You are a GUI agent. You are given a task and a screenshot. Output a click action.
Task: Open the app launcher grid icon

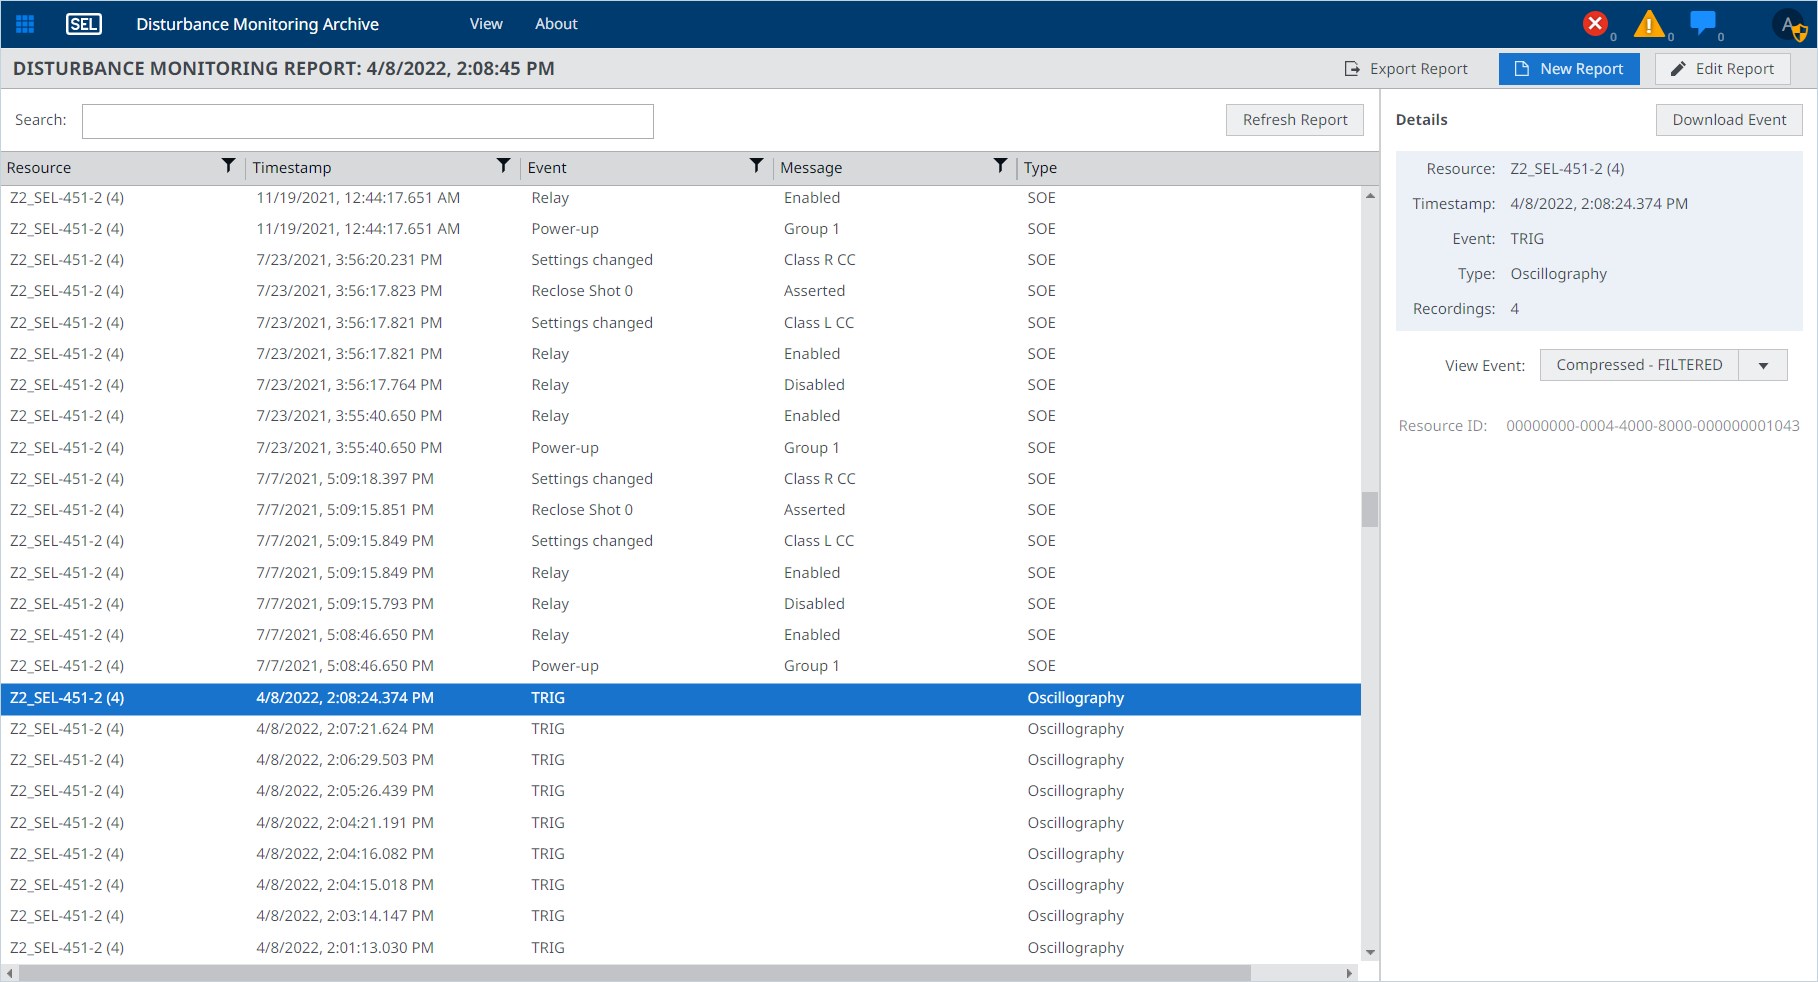pyautogui.click(x=25, y=24)
